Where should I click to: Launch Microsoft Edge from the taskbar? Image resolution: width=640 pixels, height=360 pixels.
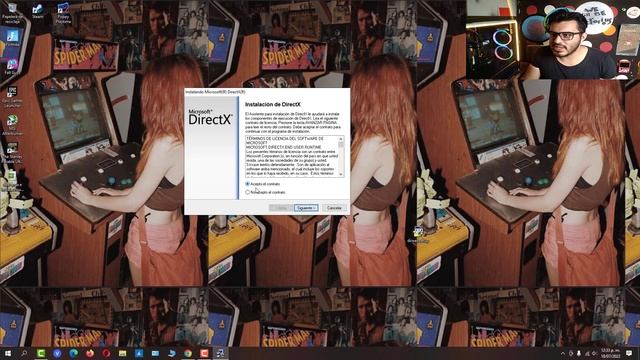click(x=73, y=353)
